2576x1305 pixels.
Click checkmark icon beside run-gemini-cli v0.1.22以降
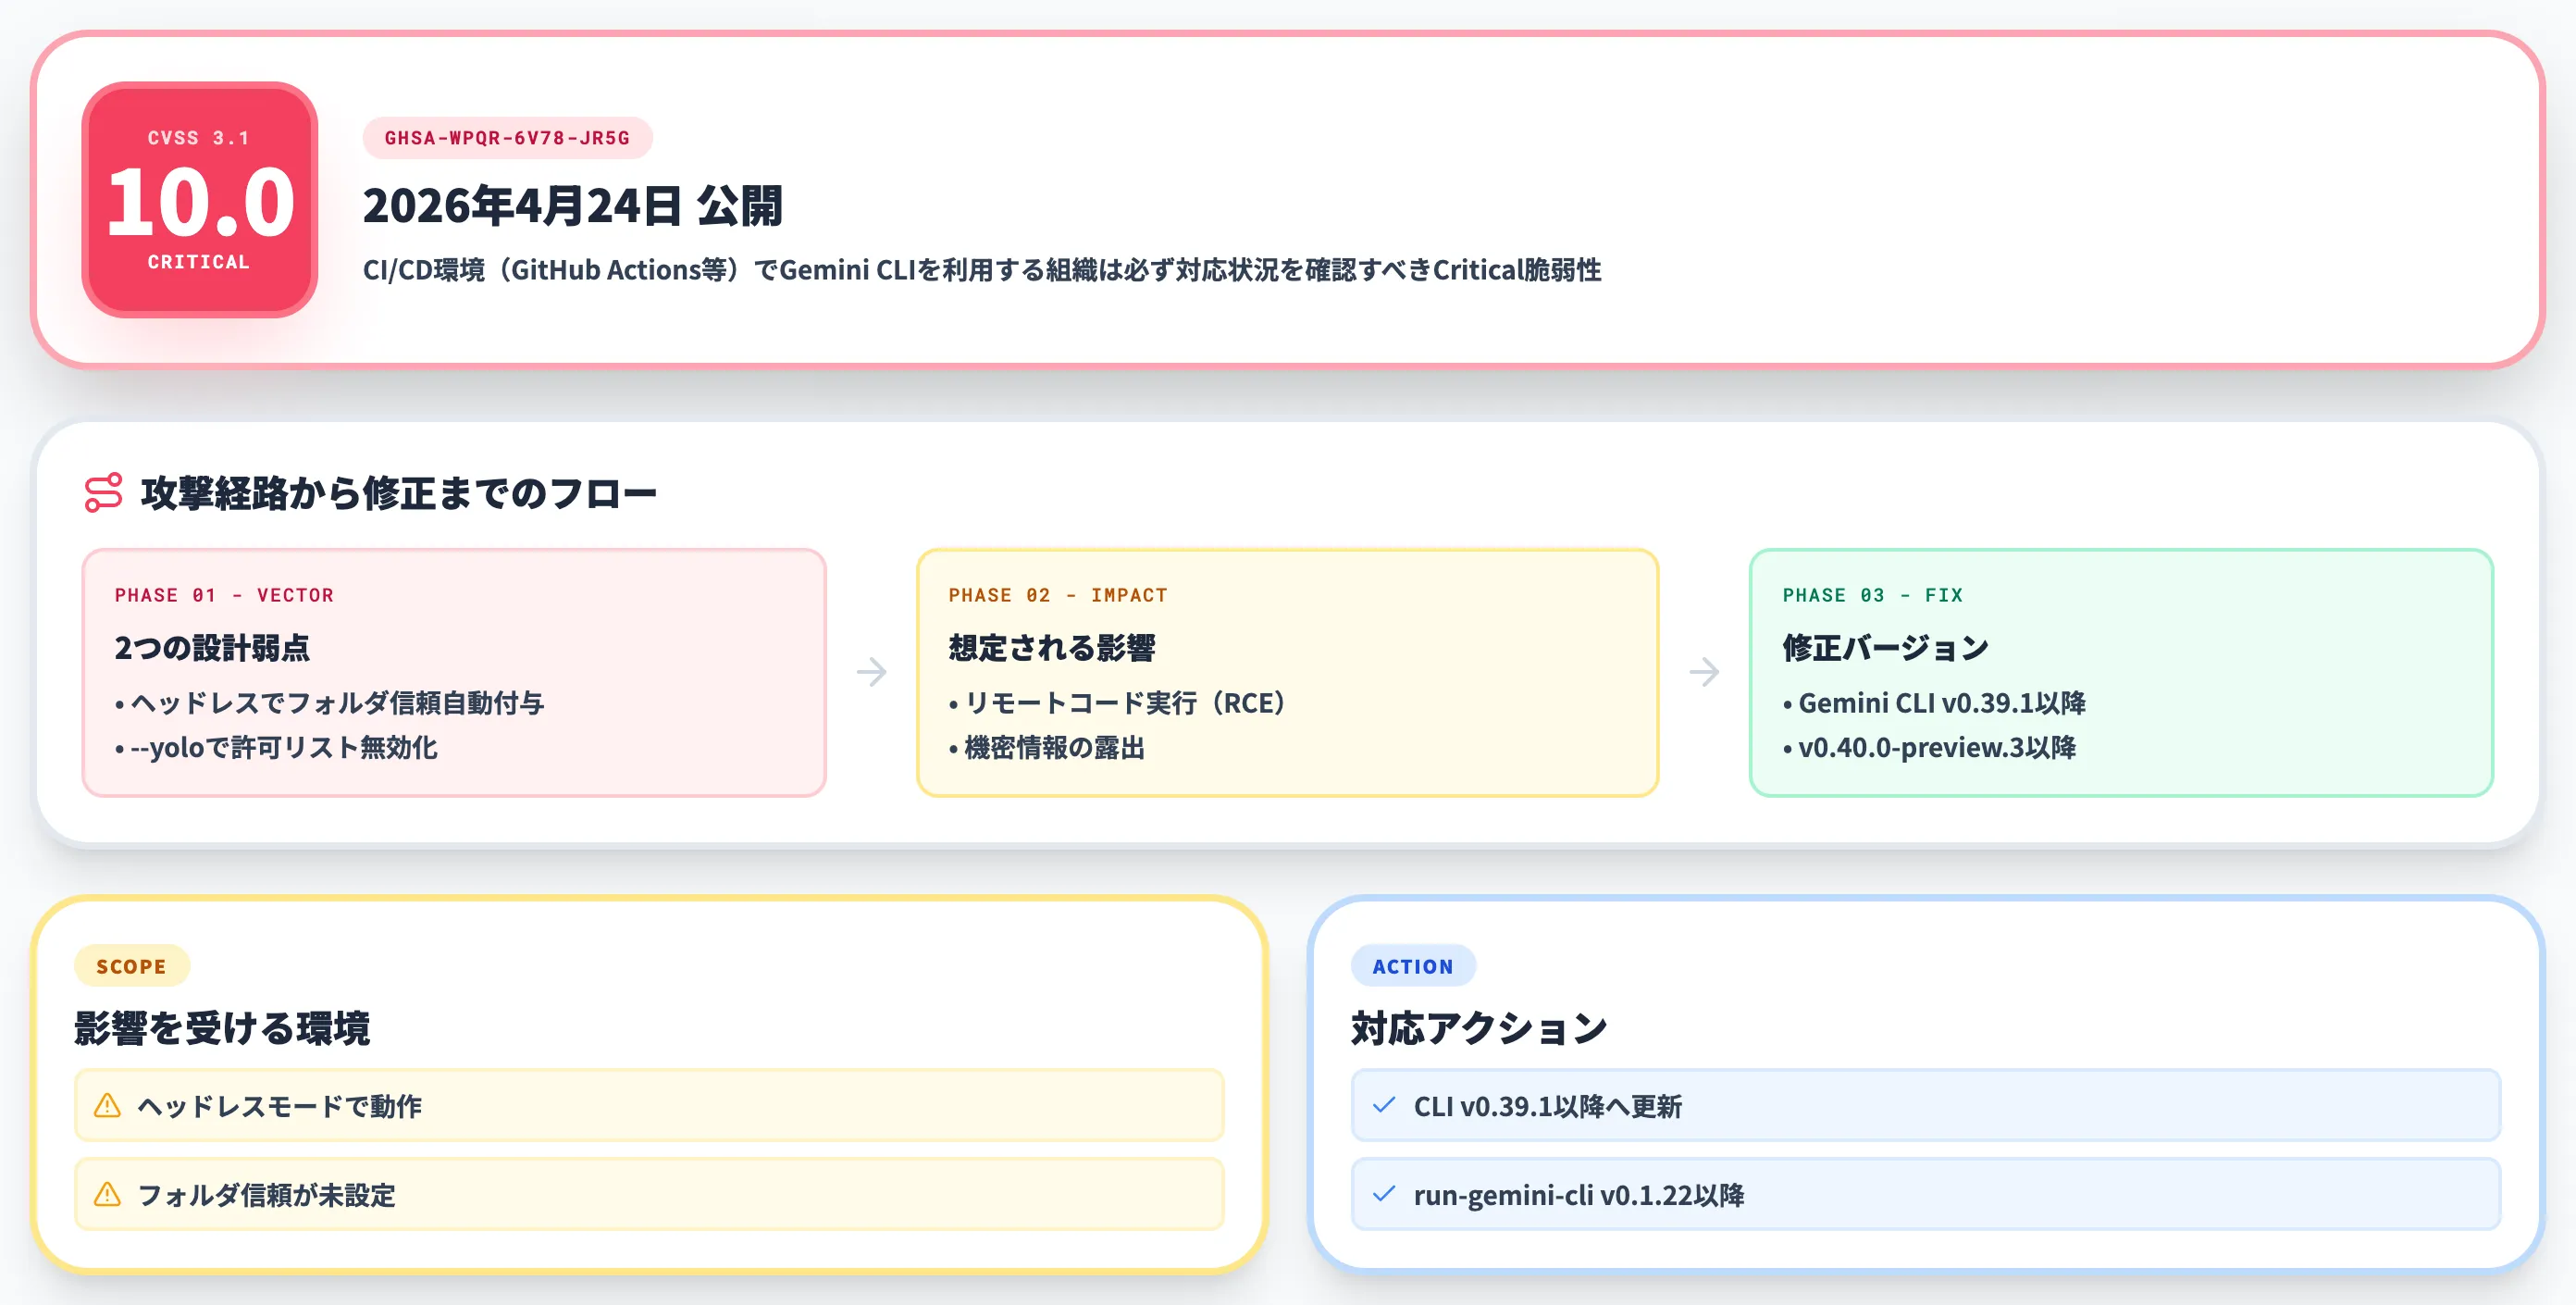point(1384,1194)
